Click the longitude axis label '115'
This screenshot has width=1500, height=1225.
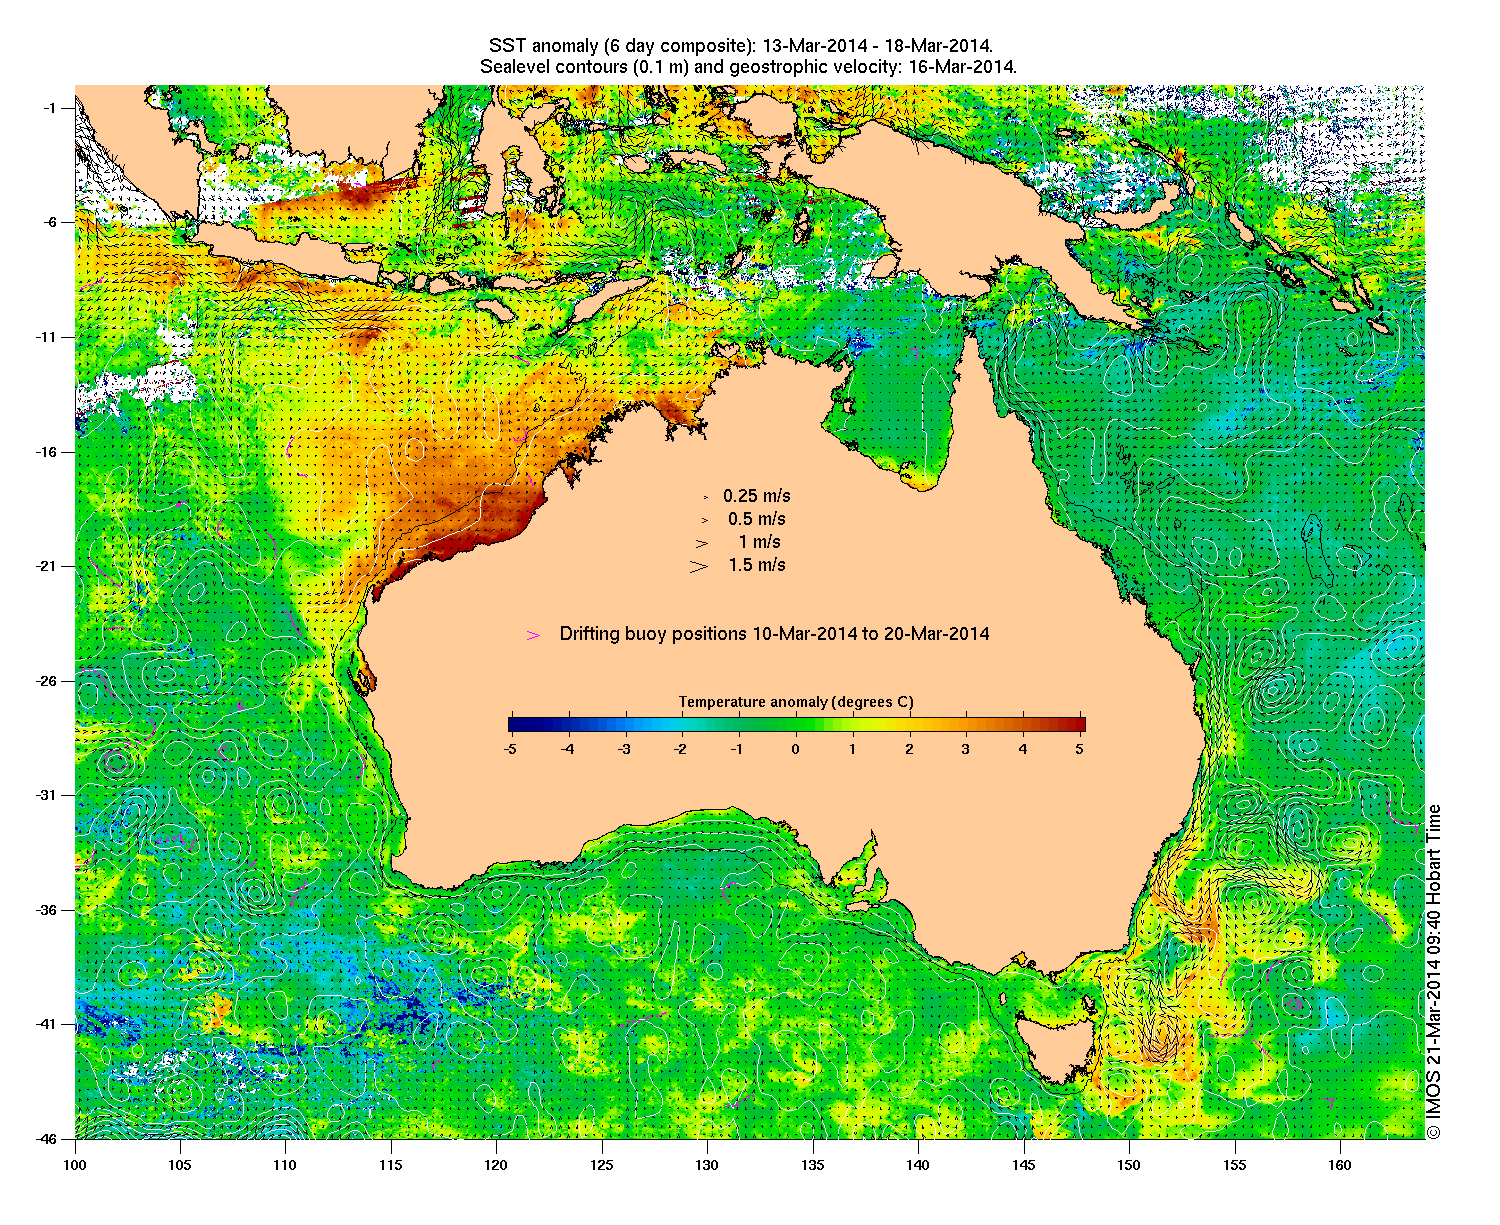[x=391, y=1164]
